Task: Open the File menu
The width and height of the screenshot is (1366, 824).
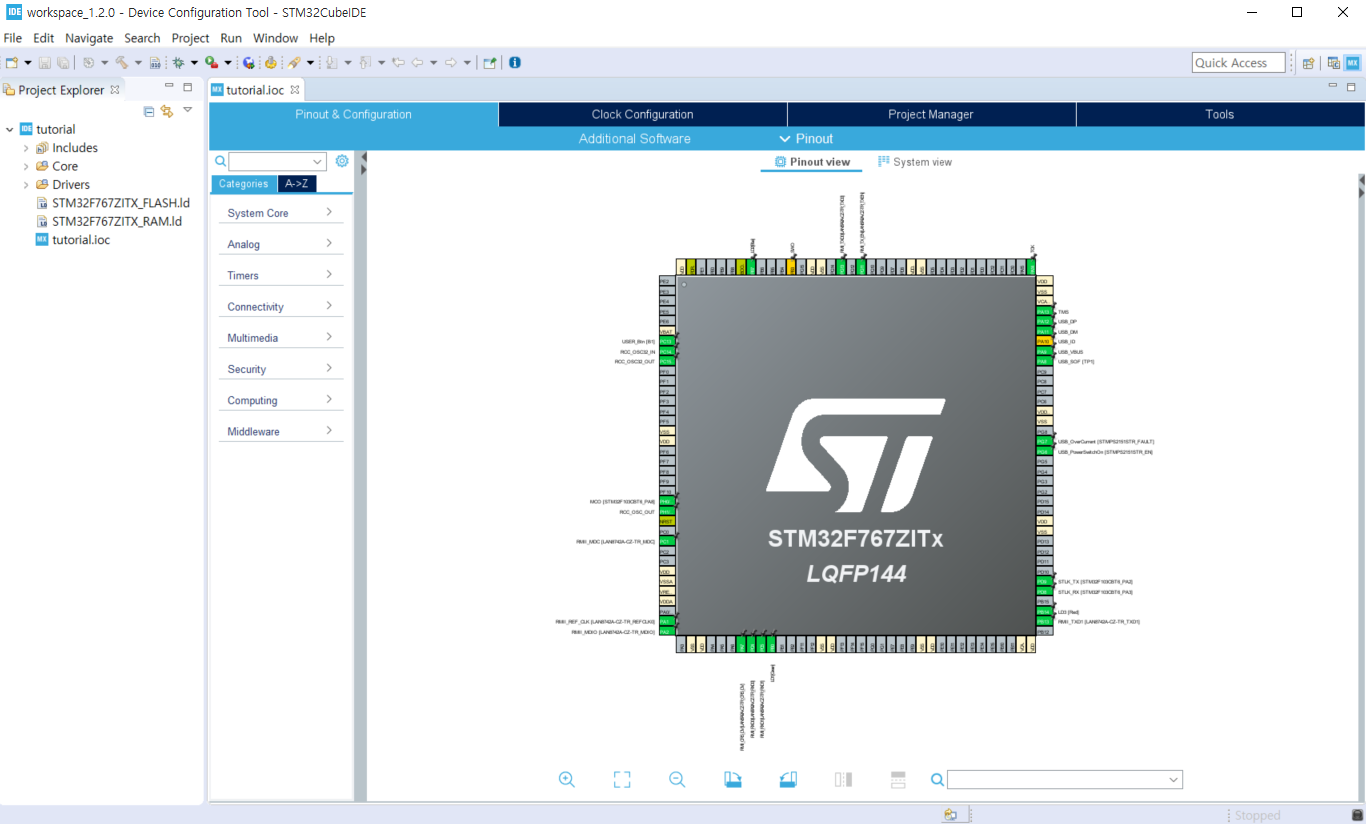Action: 13,38
